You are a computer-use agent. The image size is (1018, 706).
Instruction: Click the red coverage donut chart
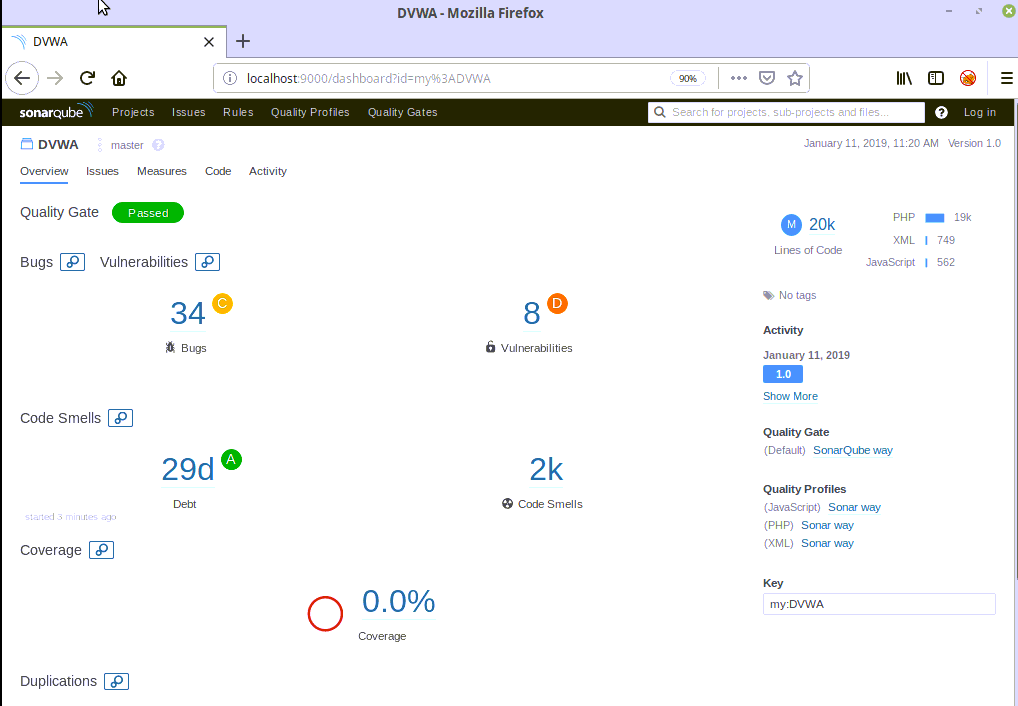[325, 613]
